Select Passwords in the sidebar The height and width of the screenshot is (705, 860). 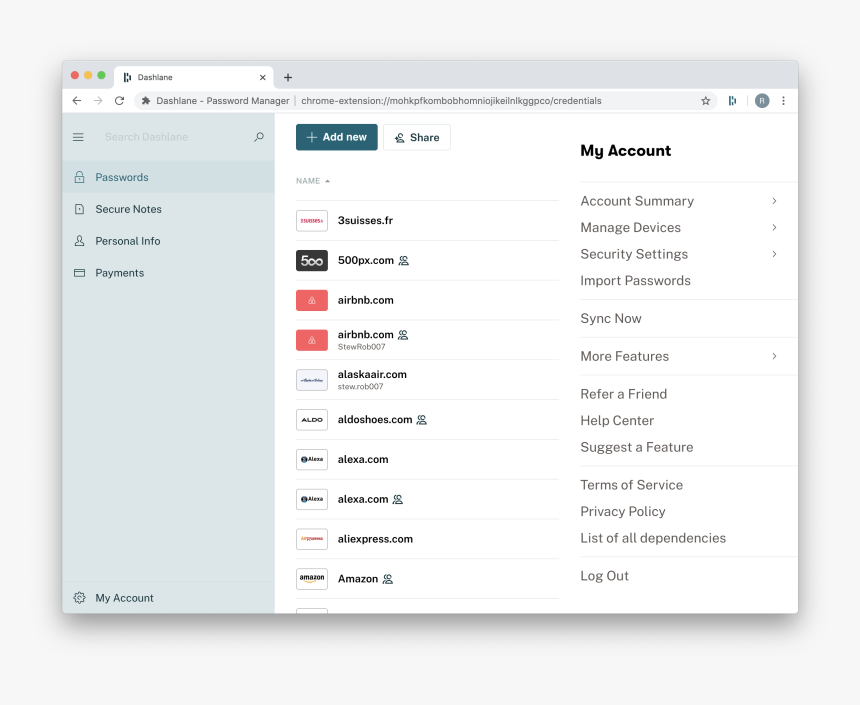[168, 177]
